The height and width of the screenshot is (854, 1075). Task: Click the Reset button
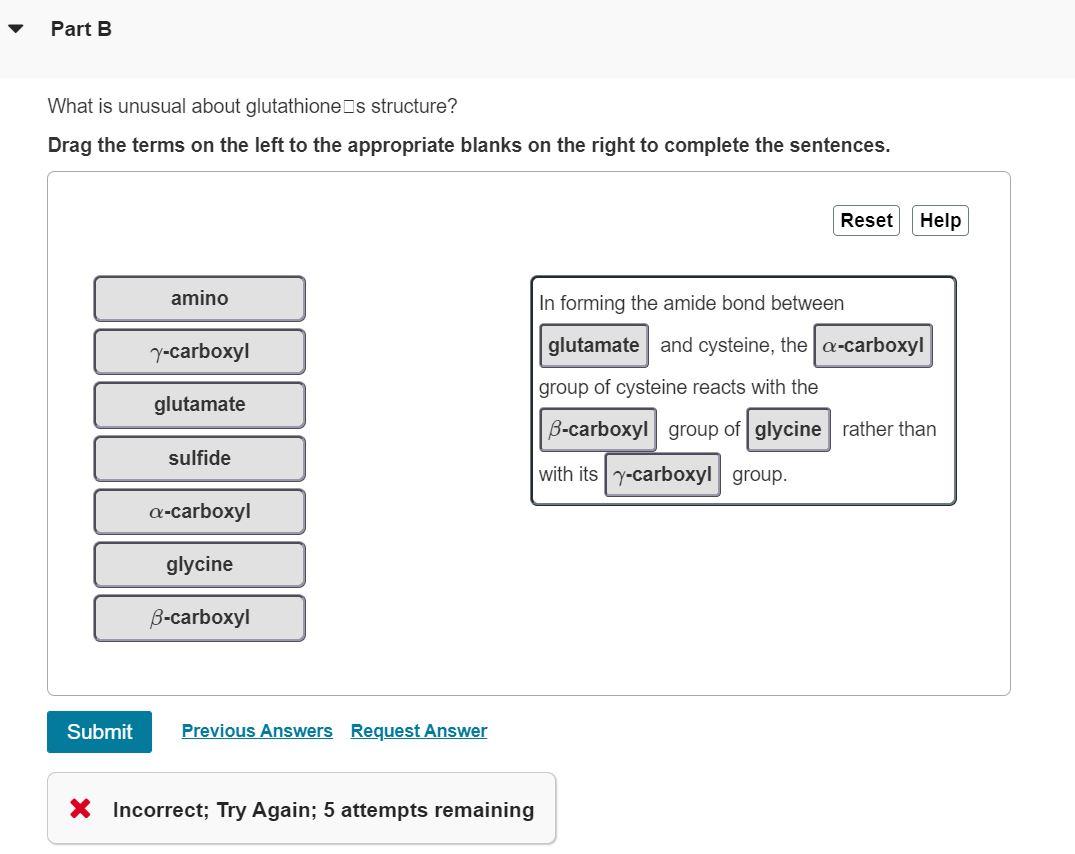[x=866, y=221]
